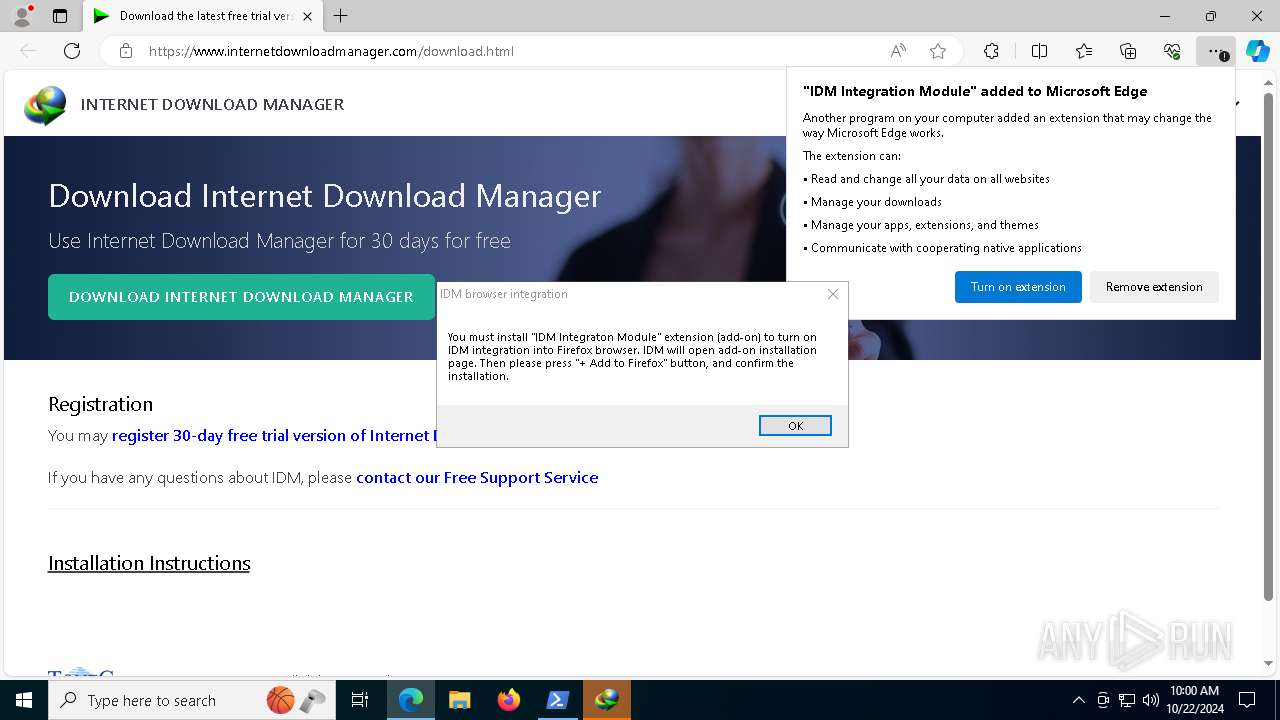Open the tab actions menu icon
The image size is (1280, 720).
(x=60, y=16)
